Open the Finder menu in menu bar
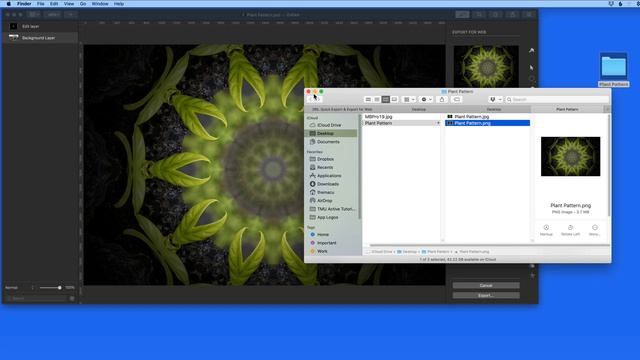640x360 pixels. point(24,4)
